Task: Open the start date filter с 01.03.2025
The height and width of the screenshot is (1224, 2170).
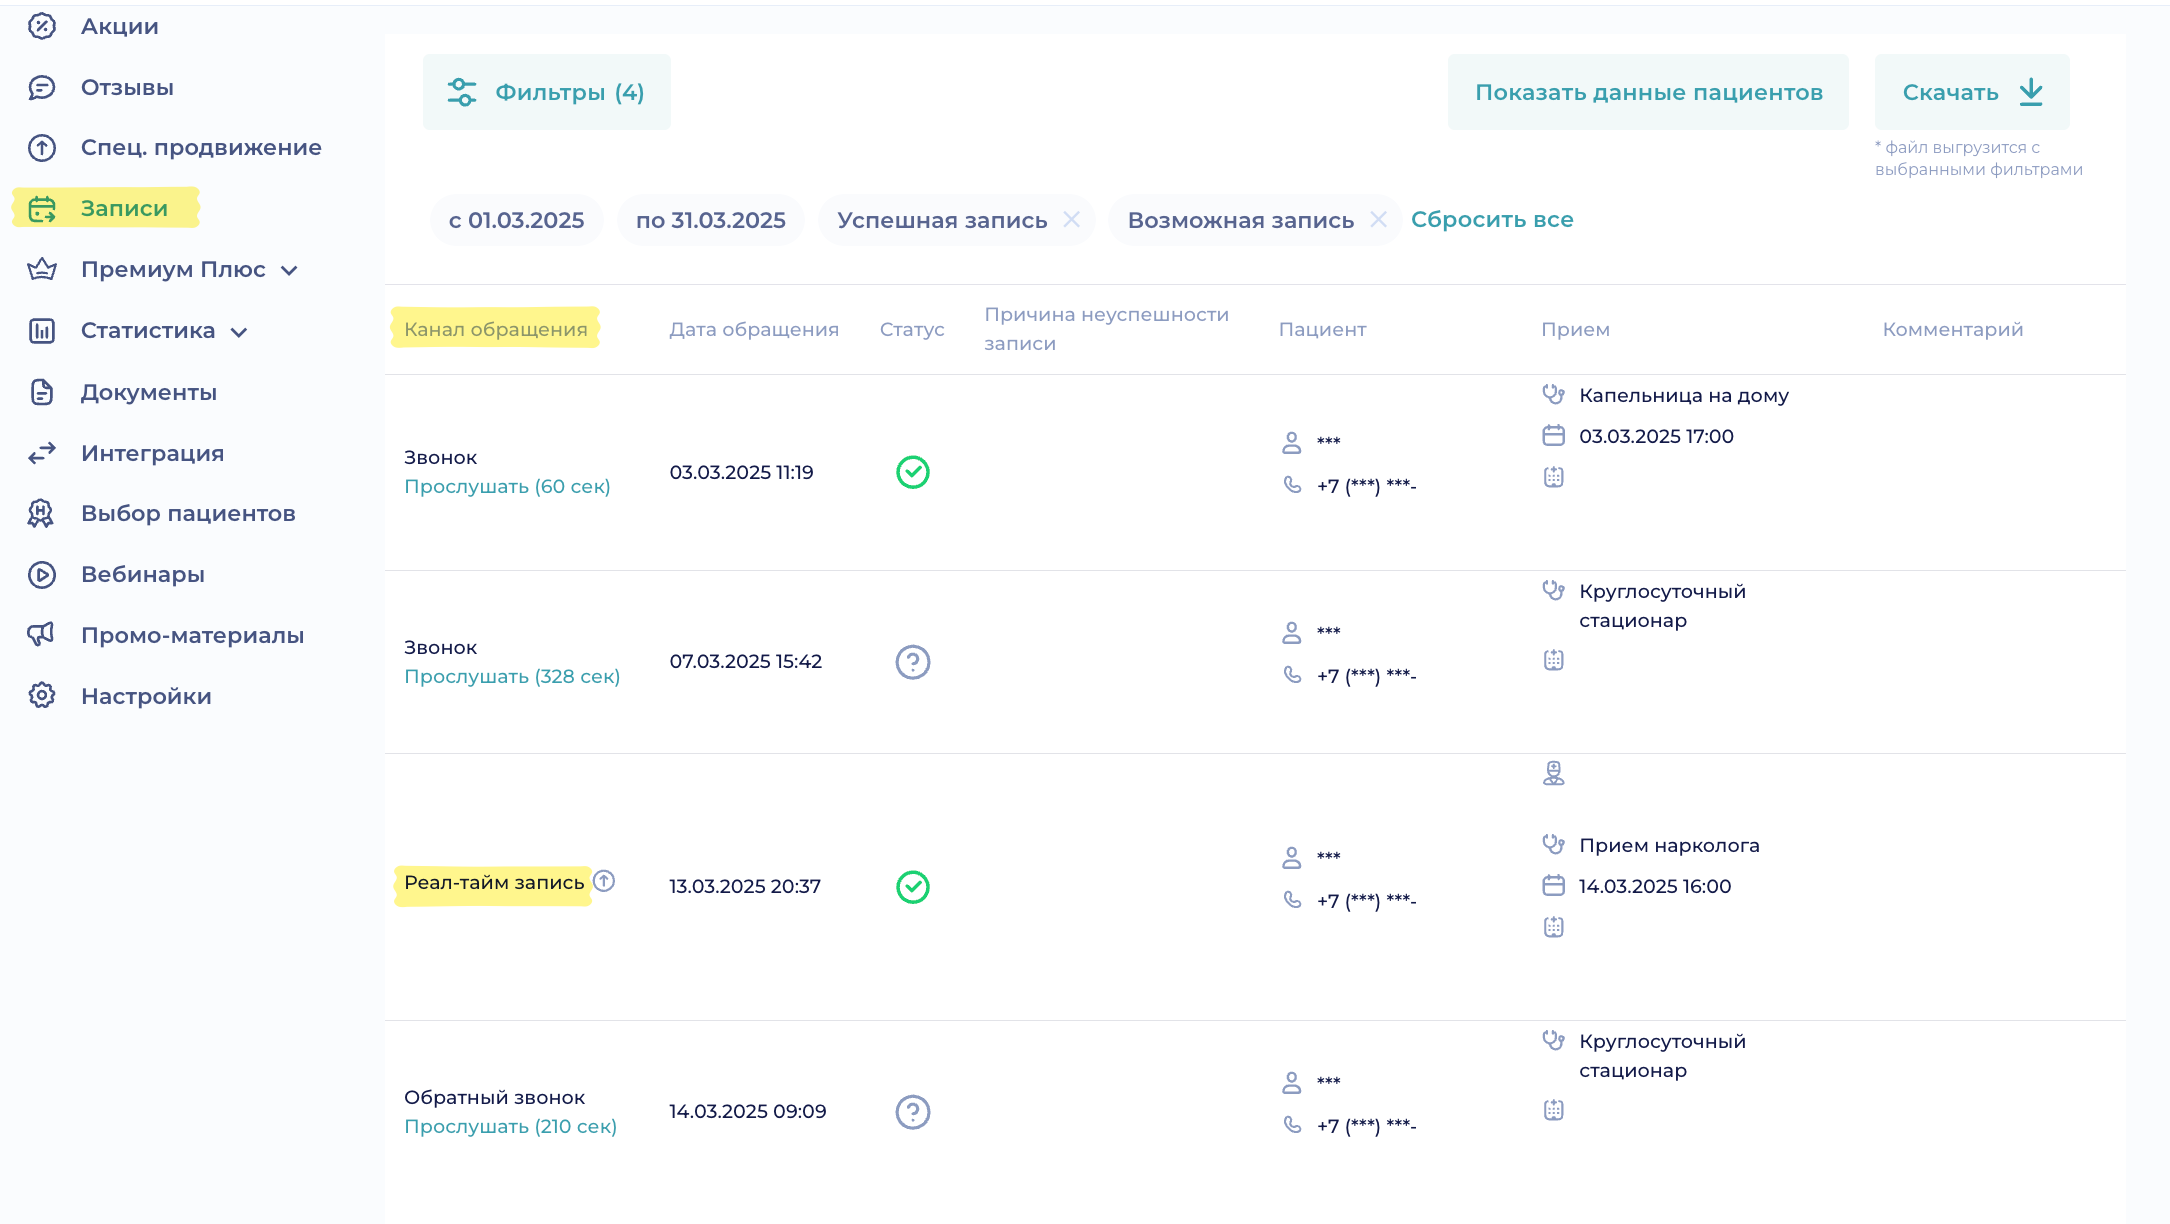Action: point(516,220)
